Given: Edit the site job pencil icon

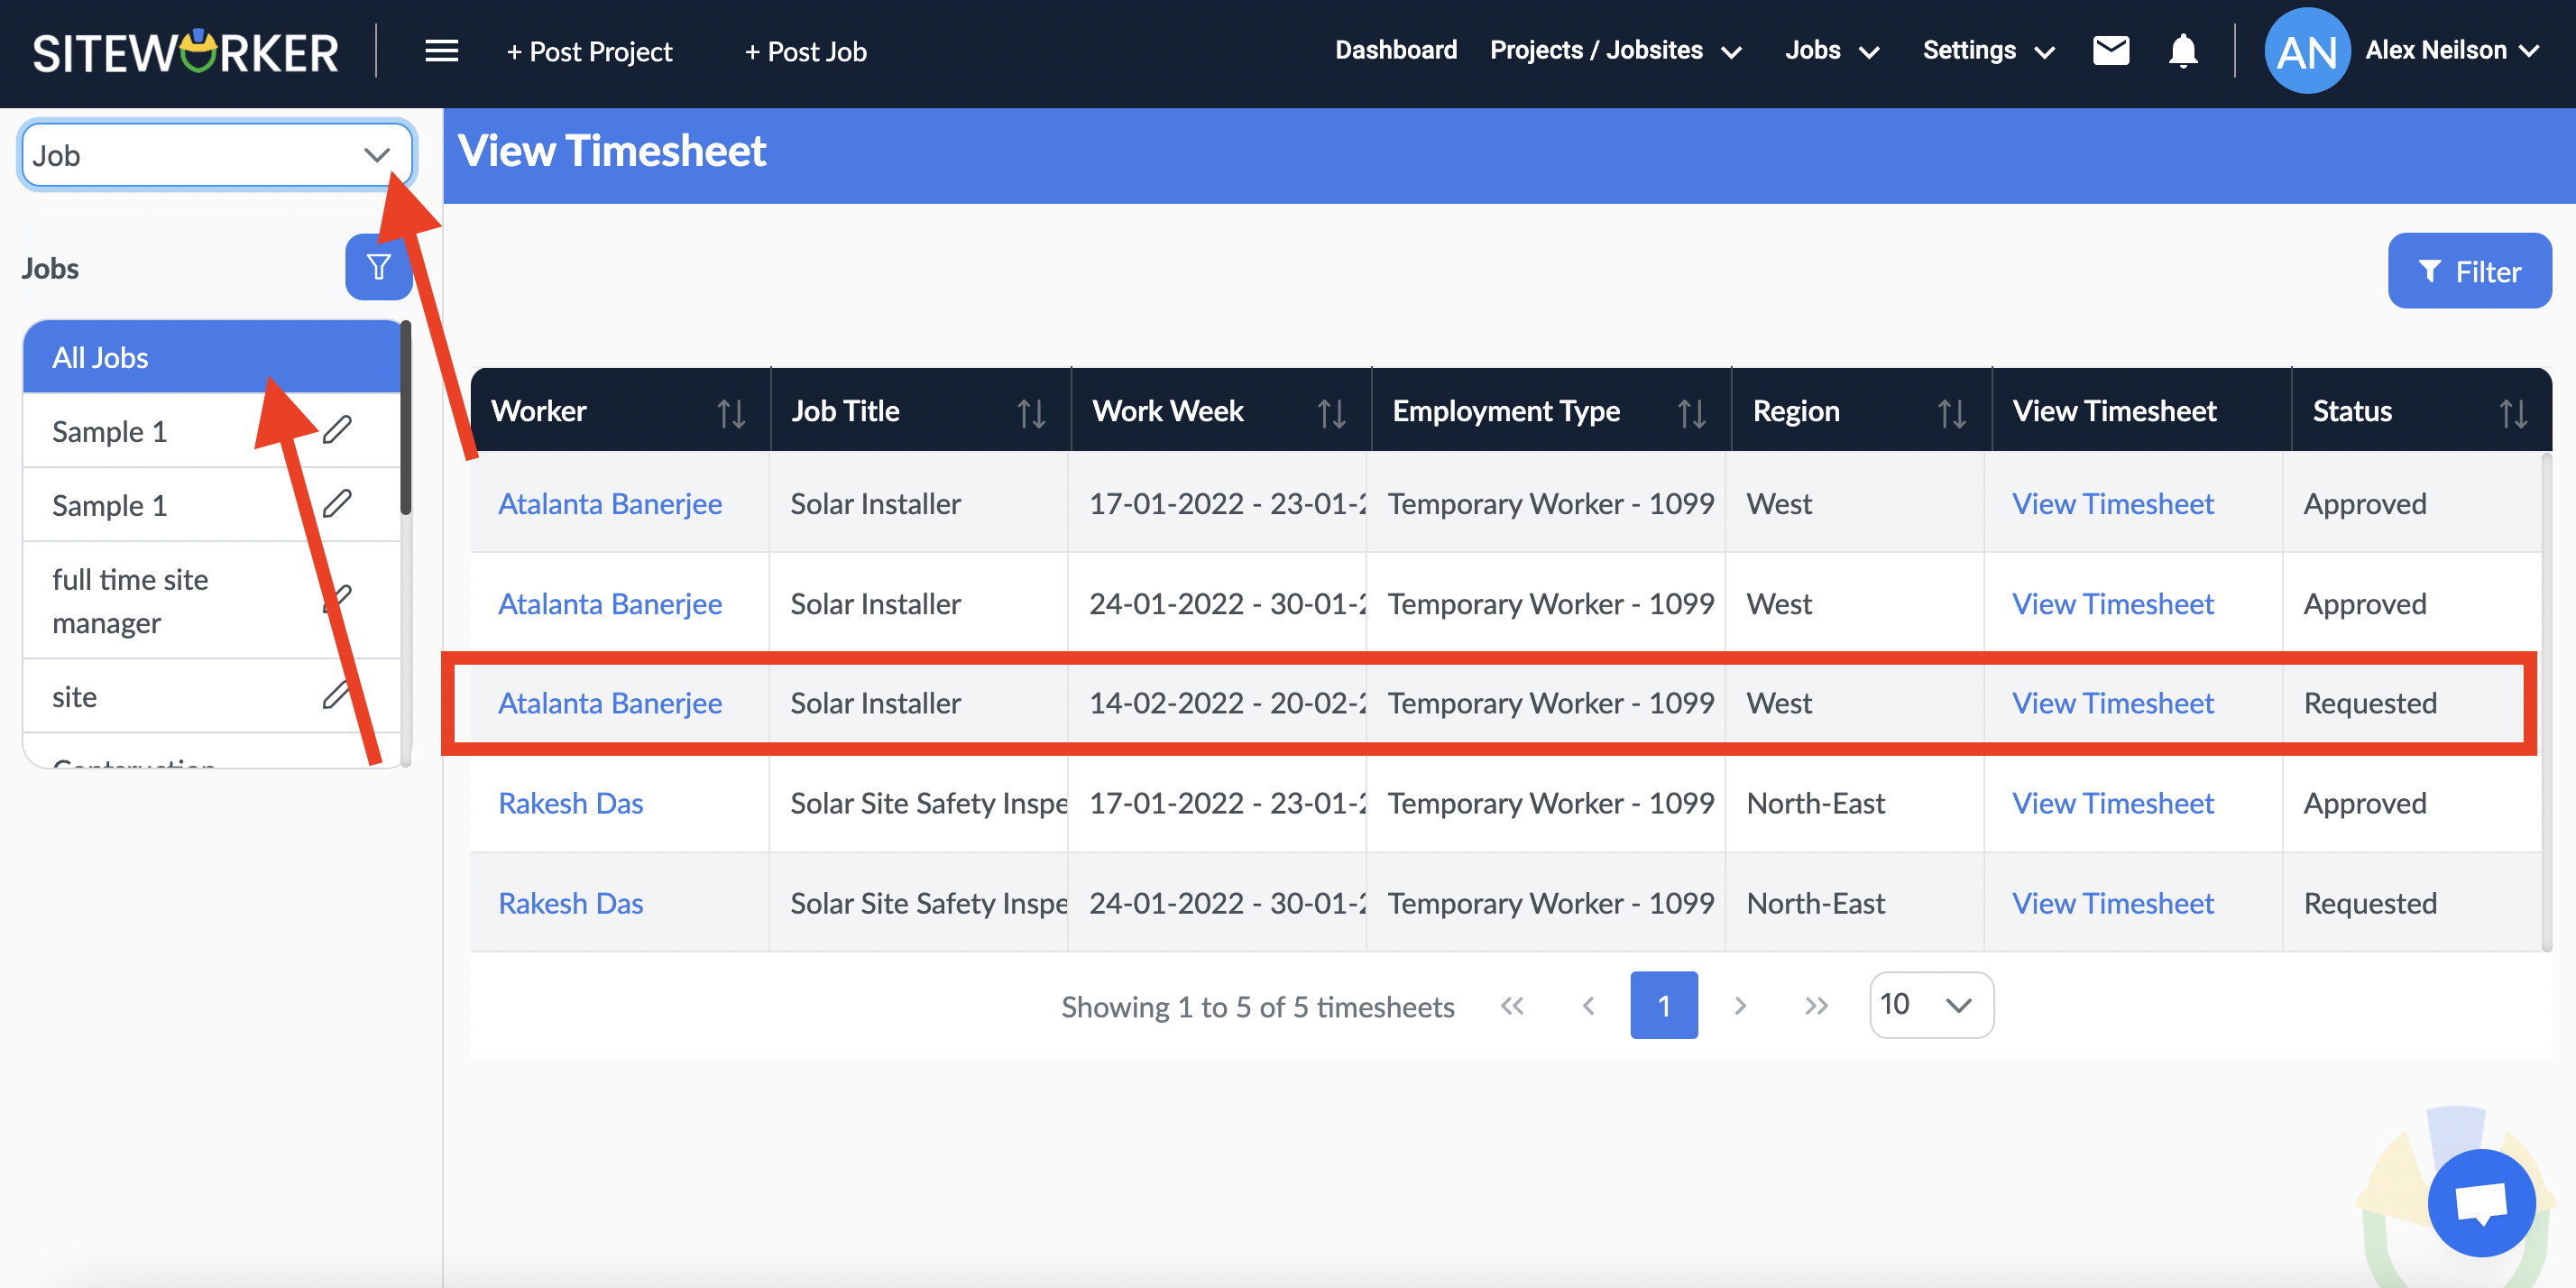Looking at the screenshot, I should click(337, 694).
